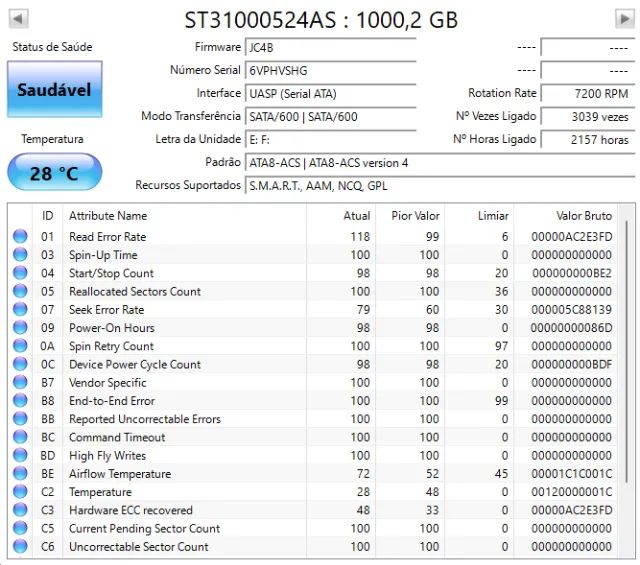Click the Pior Valor 33
This screenshot has height=565, width=640.
(x=433, y=510)
